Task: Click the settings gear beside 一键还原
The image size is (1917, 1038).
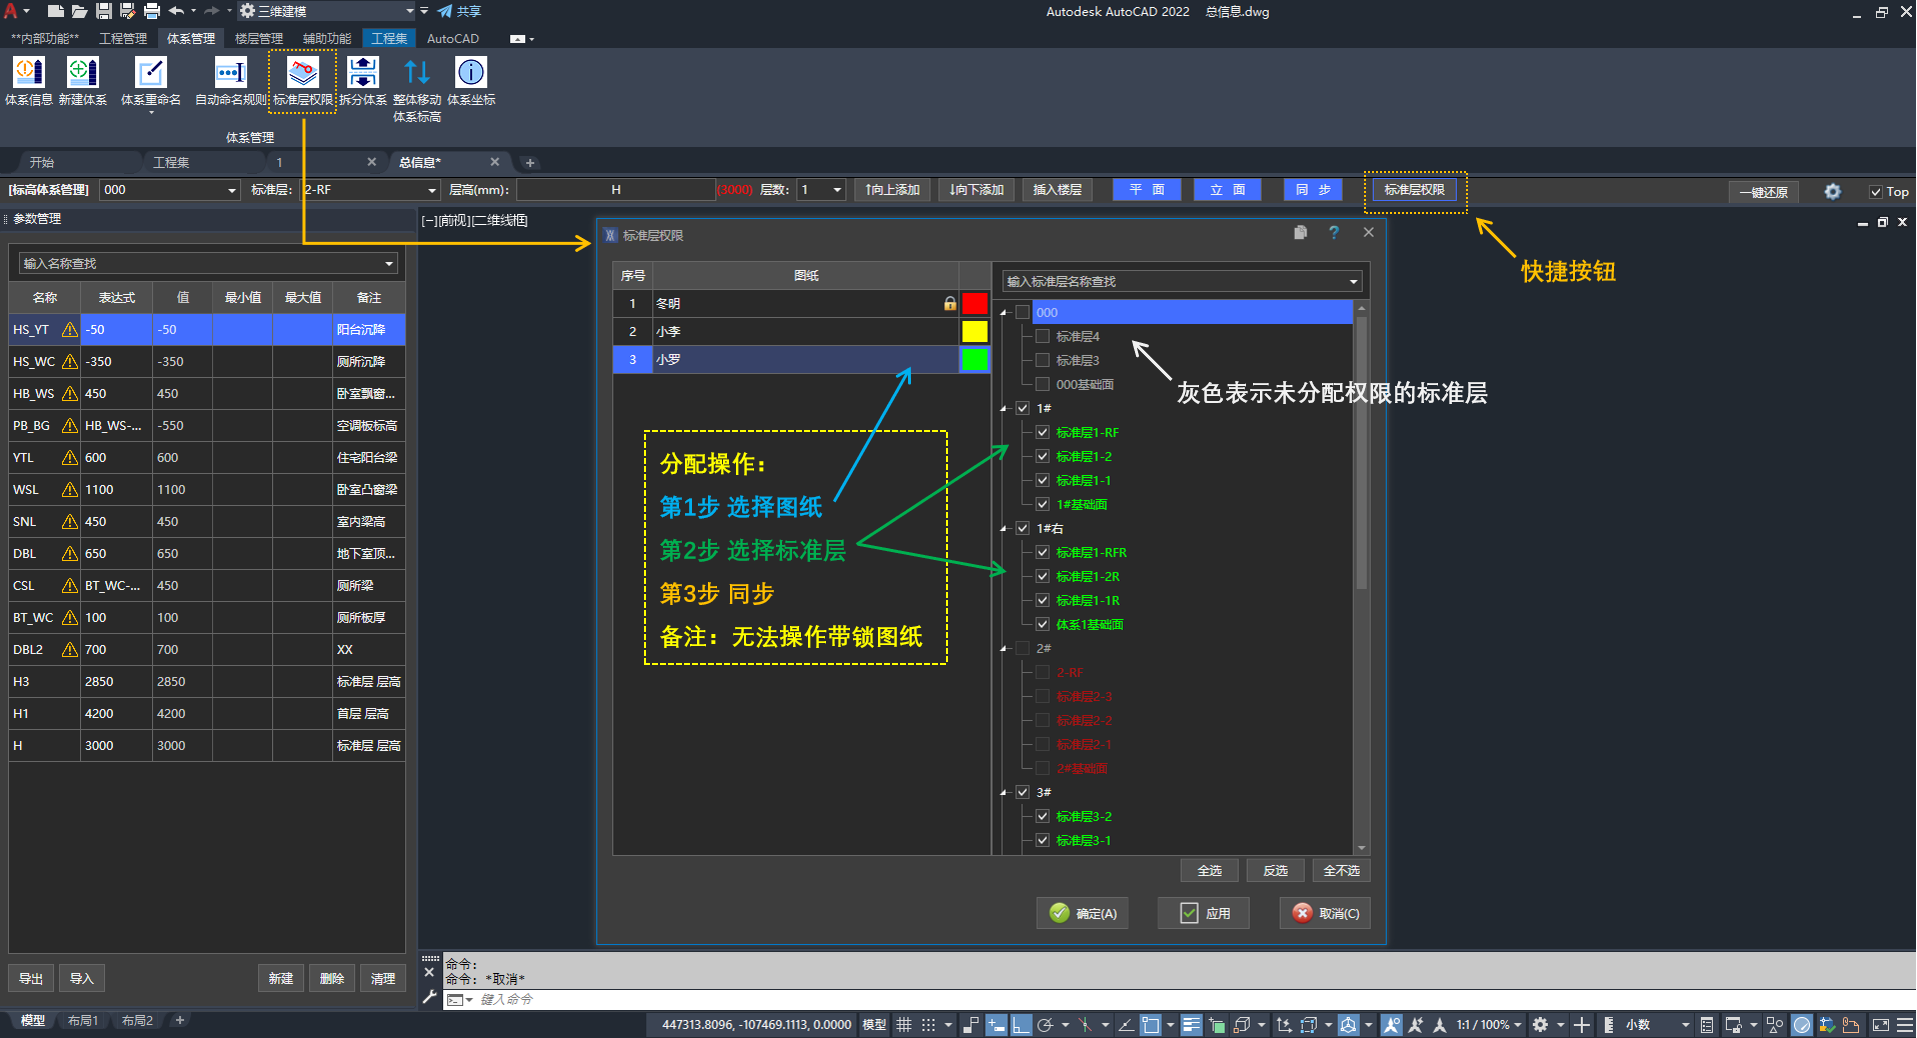Action: point(1832,191)
